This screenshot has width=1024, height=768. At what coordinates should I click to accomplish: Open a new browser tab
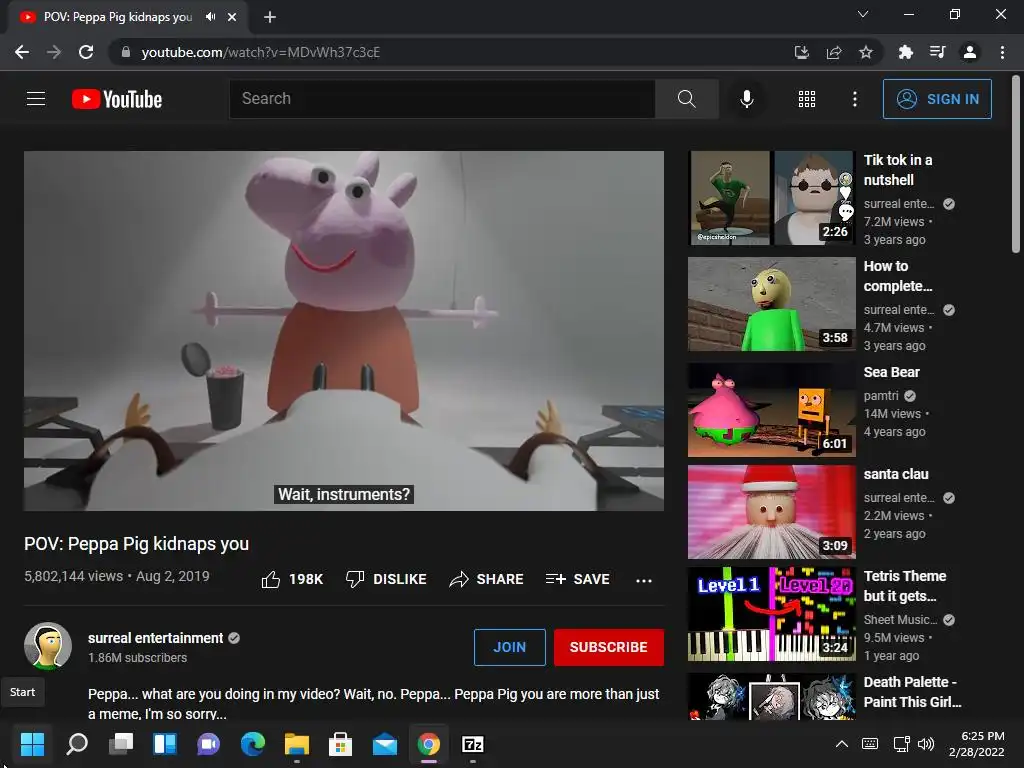point(270,17)
